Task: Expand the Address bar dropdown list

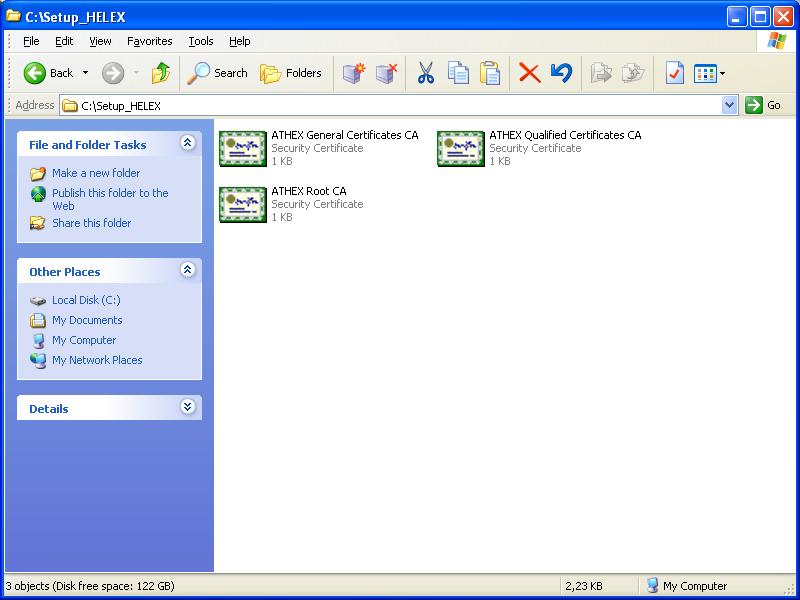Action: tap(730, 106)
